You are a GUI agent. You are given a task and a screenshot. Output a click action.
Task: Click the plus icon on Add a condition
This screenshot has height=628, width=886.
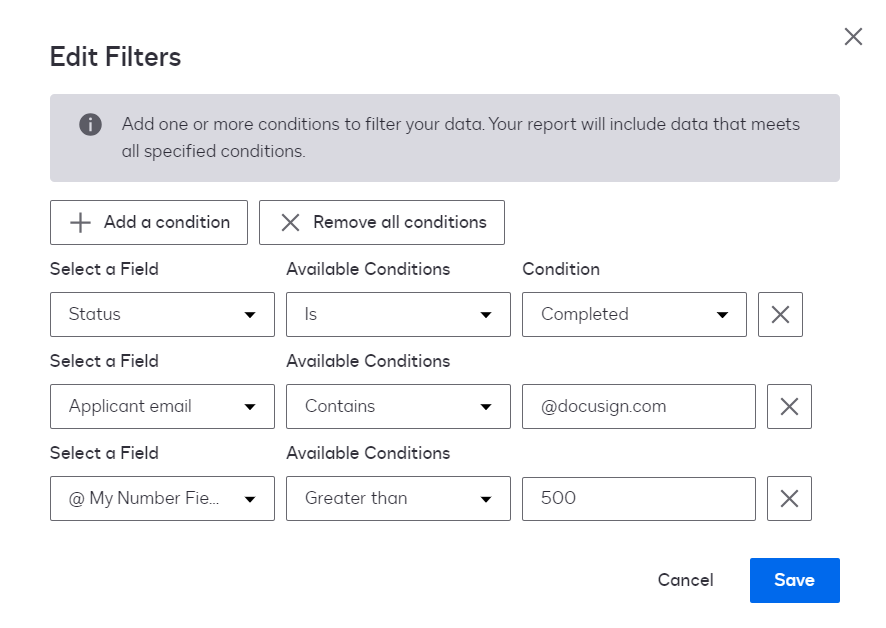[80, 222]
